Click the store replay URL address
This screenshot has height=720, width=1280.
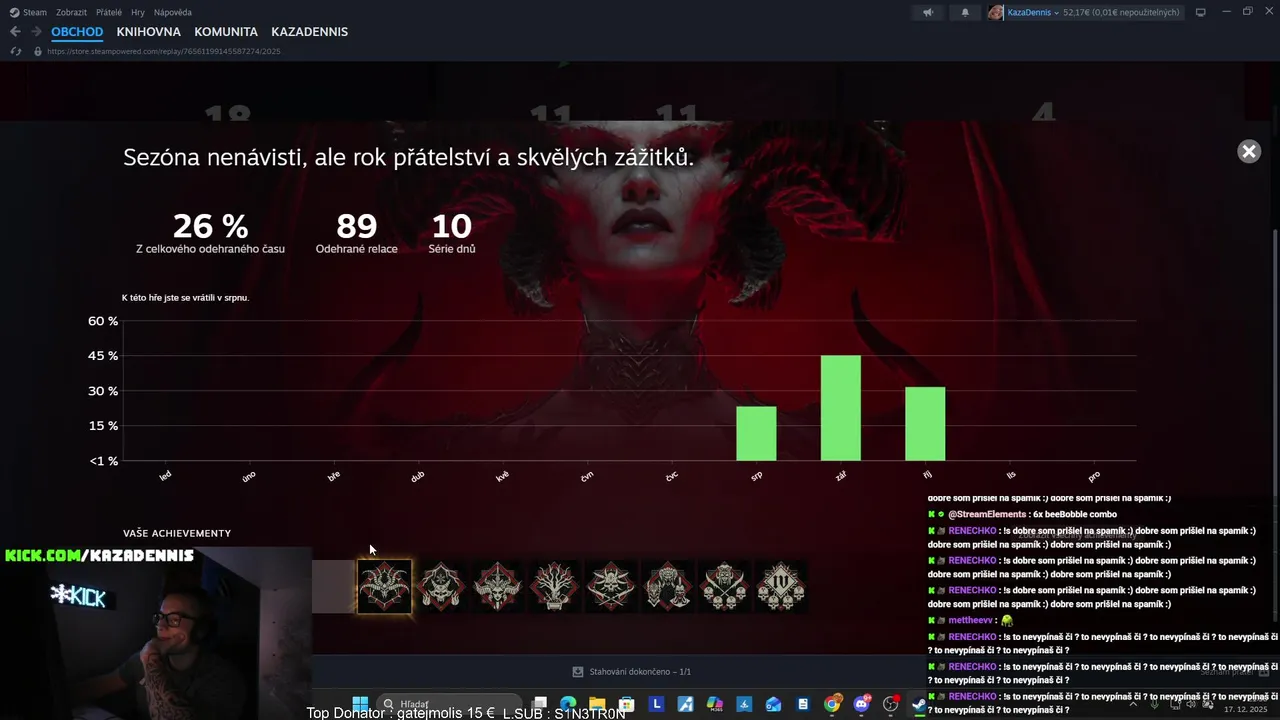pyautogui.click(x=163, y=51)
